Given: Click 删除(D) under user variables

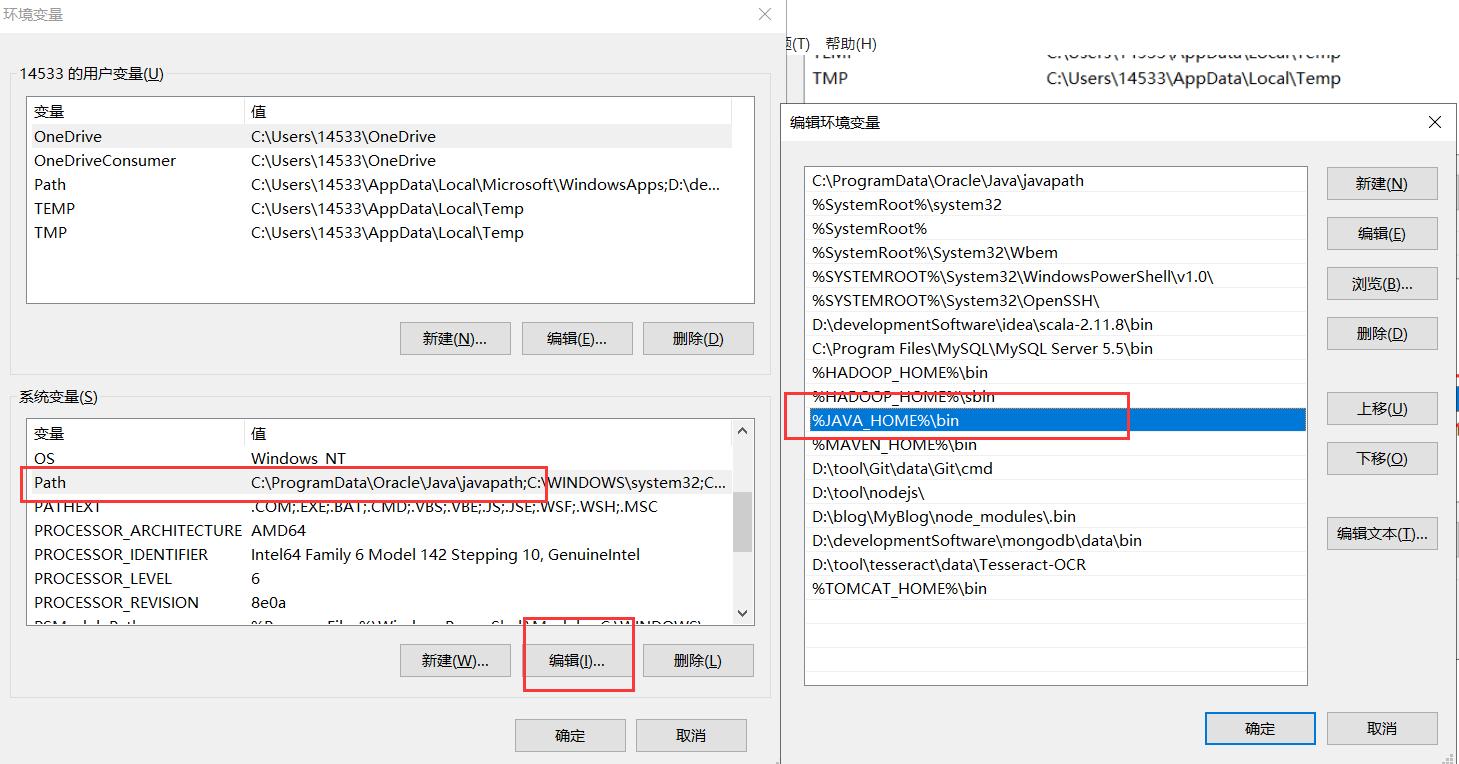Looking at the screenshot, I should coord(698,339).
